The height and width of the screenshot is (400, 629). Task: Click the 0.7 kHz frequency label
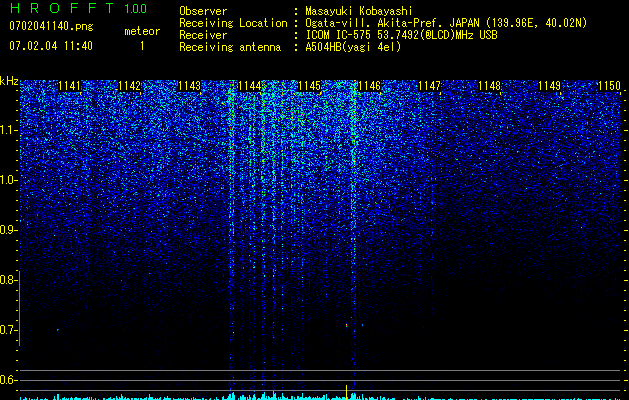point(8,330)
